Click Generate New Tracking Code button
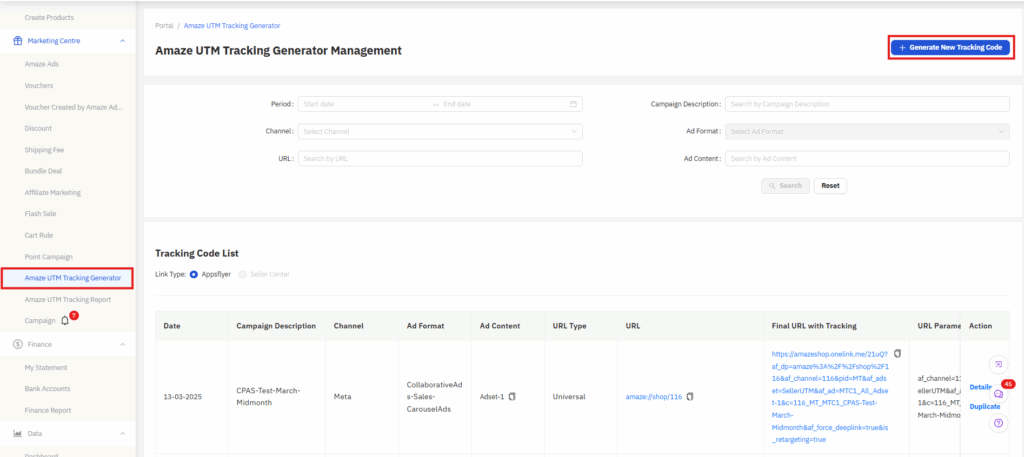The image size is (1024, 457). click(950, 48)
